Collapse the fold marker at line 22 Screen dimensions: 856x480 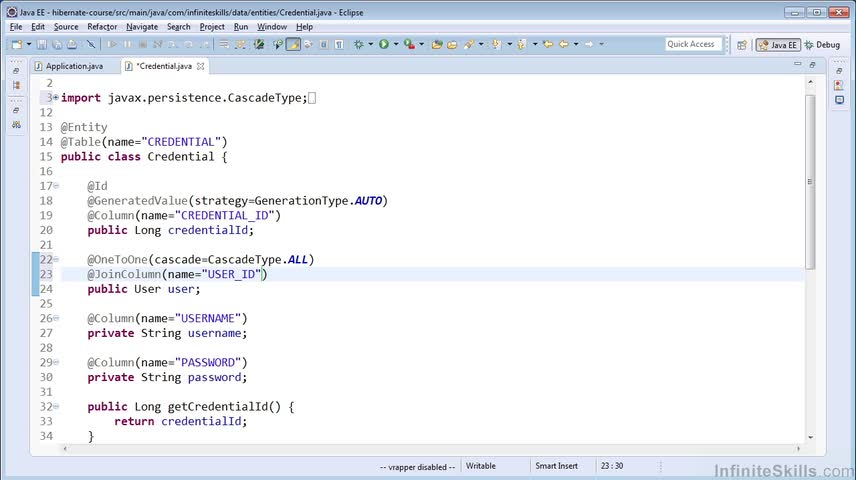[x=56, y=259]
